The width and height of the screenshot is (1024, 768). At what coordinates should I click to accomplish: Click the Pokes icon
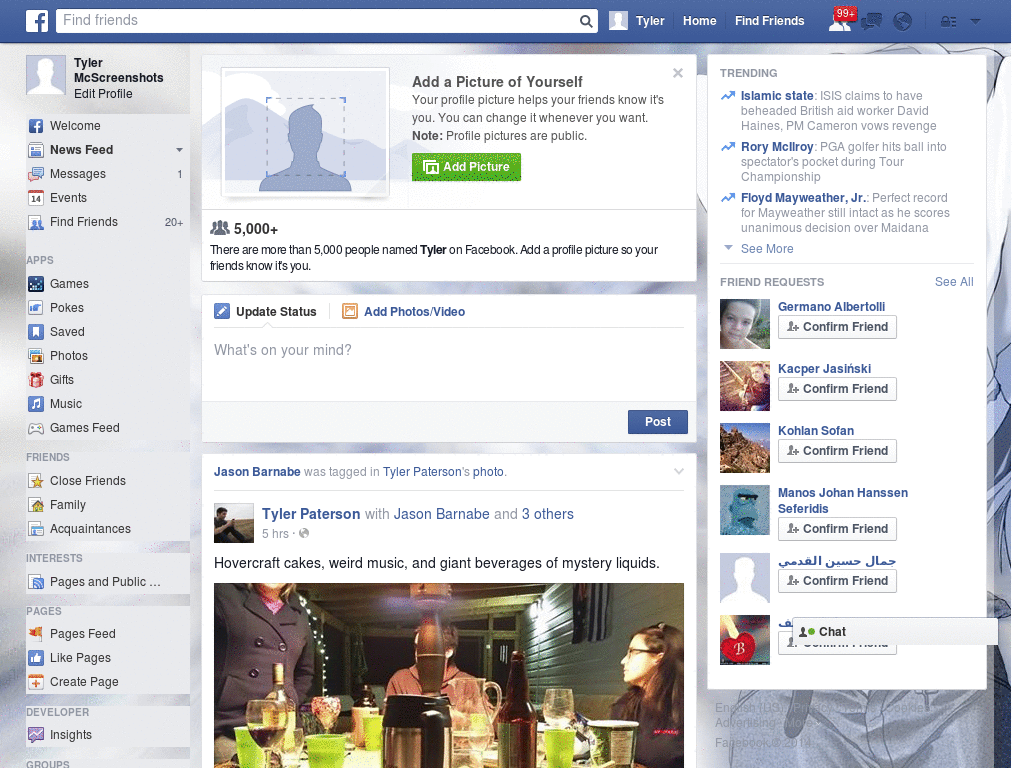pos(36,308)
